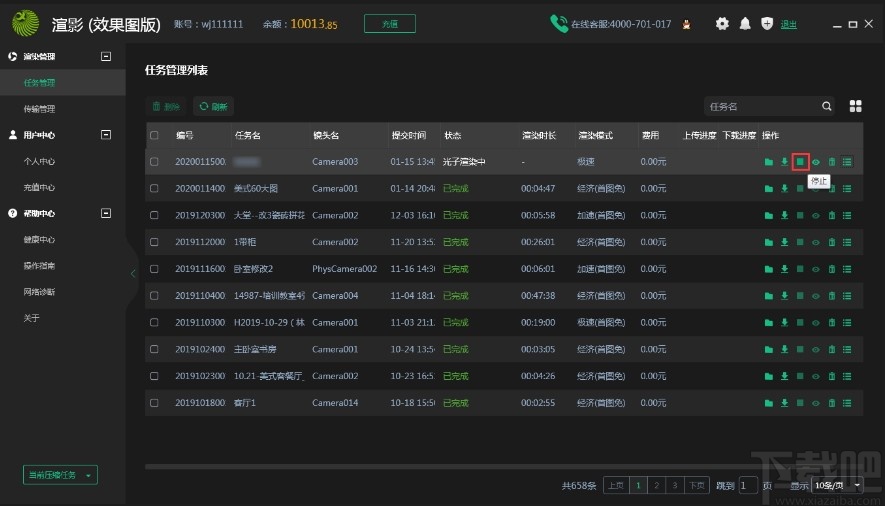Collapse the 帮助中心 sidebar section
Viewport: 885px width, 506px height.
[x=106, y=213]
